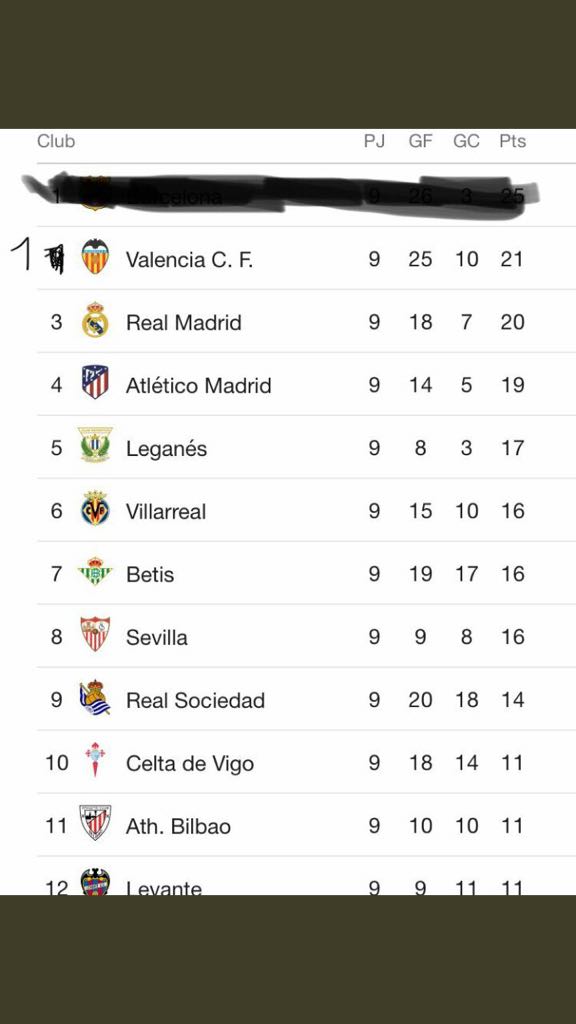The image size is (576, 1024).
Task: Open the Real Madrid team name
Action: click(184, 323)
